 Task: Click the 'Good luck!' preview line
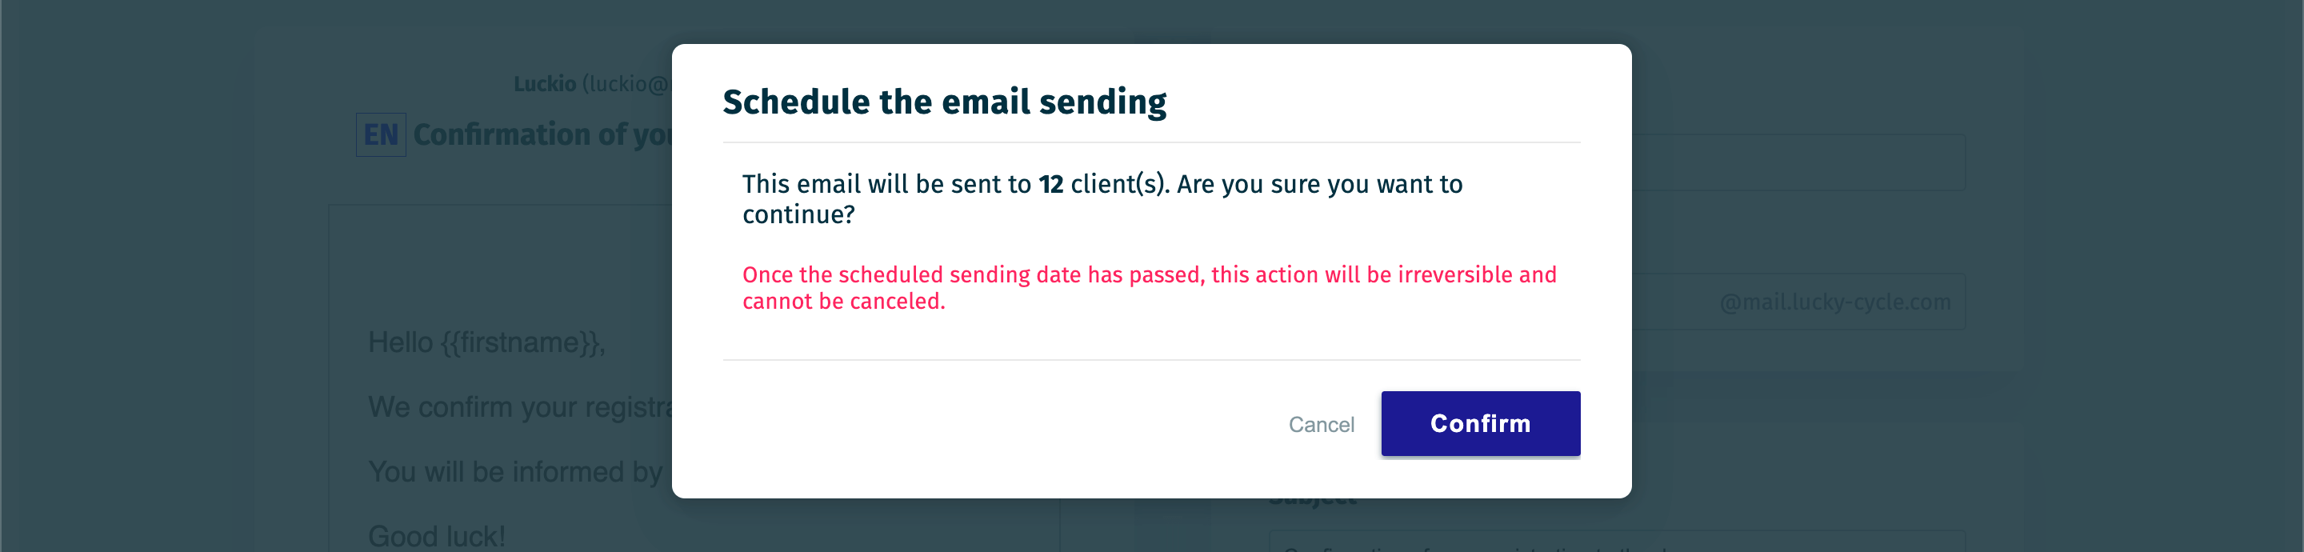(437, 536)
